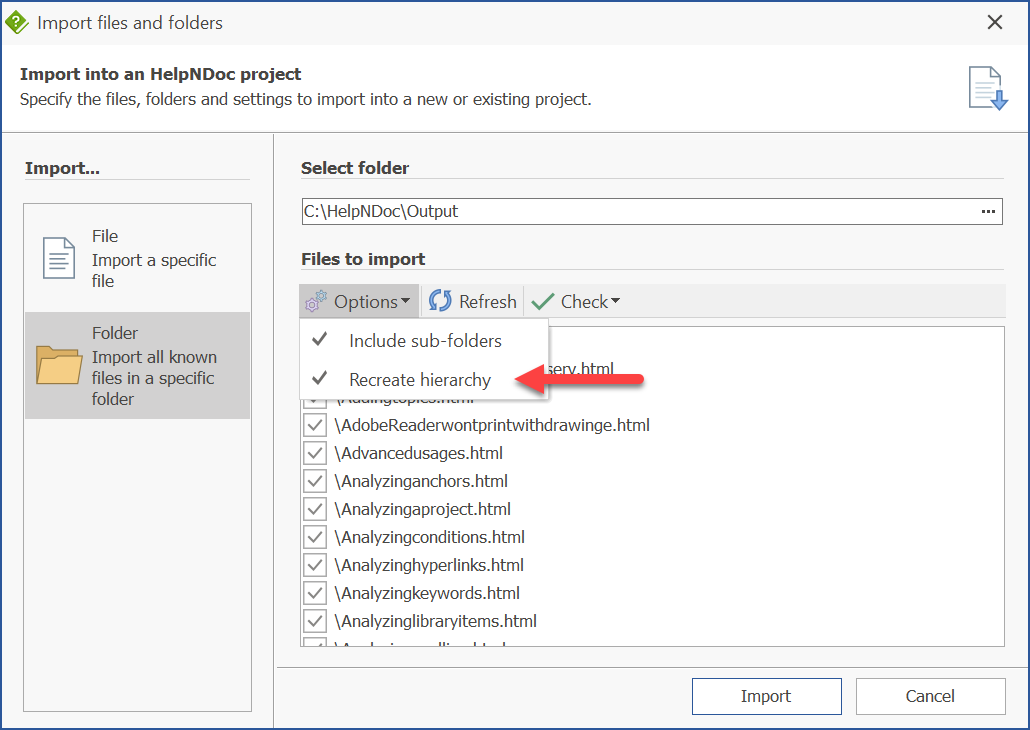This screenshot has width=1030, height=730.
Task: Uncheck Analyzingaproject.html checkbox
Action: click(315, 509)
